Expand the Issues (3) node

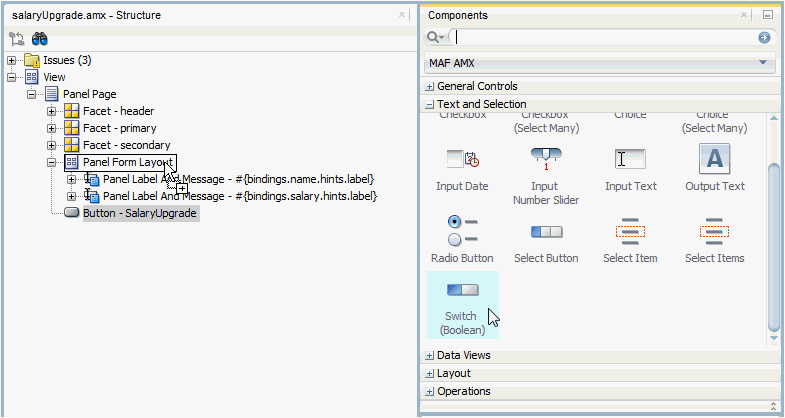click(12, 61)
